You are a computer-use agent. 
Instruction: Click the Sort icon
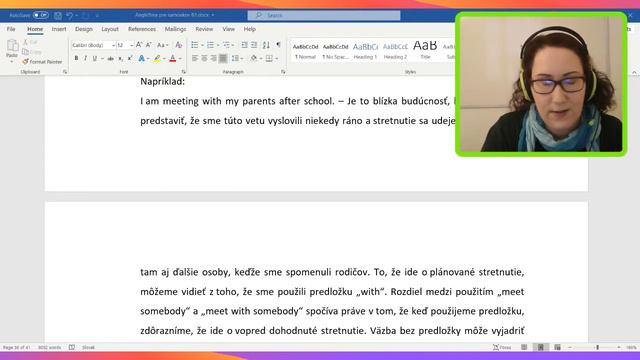pyautogui.click(x=266, y=45)
